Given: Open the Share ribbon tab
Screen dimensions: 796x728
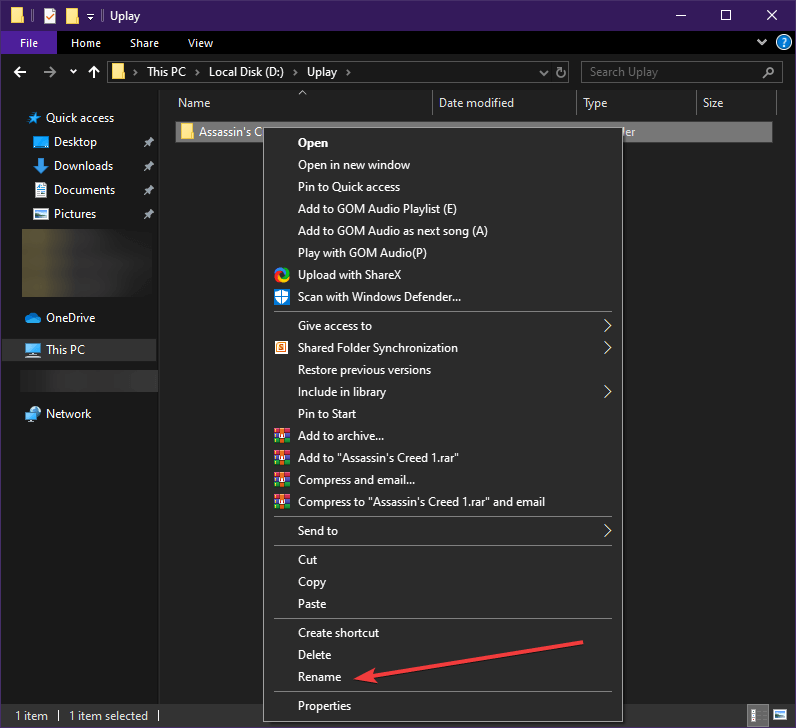Looking at the screenshot, I should (144, 43).
